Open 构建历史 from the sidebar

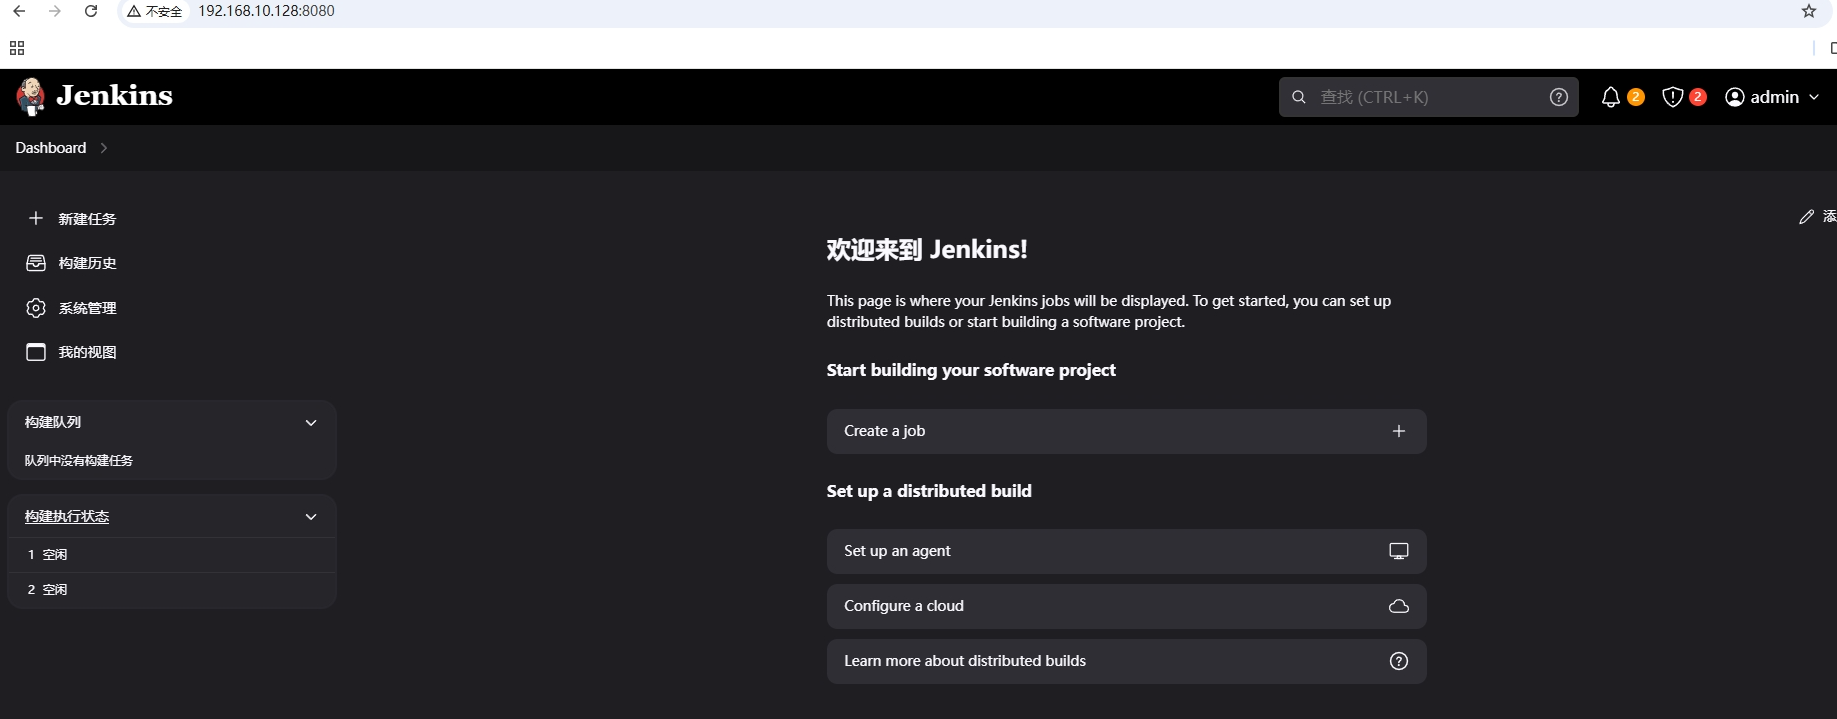87,263
